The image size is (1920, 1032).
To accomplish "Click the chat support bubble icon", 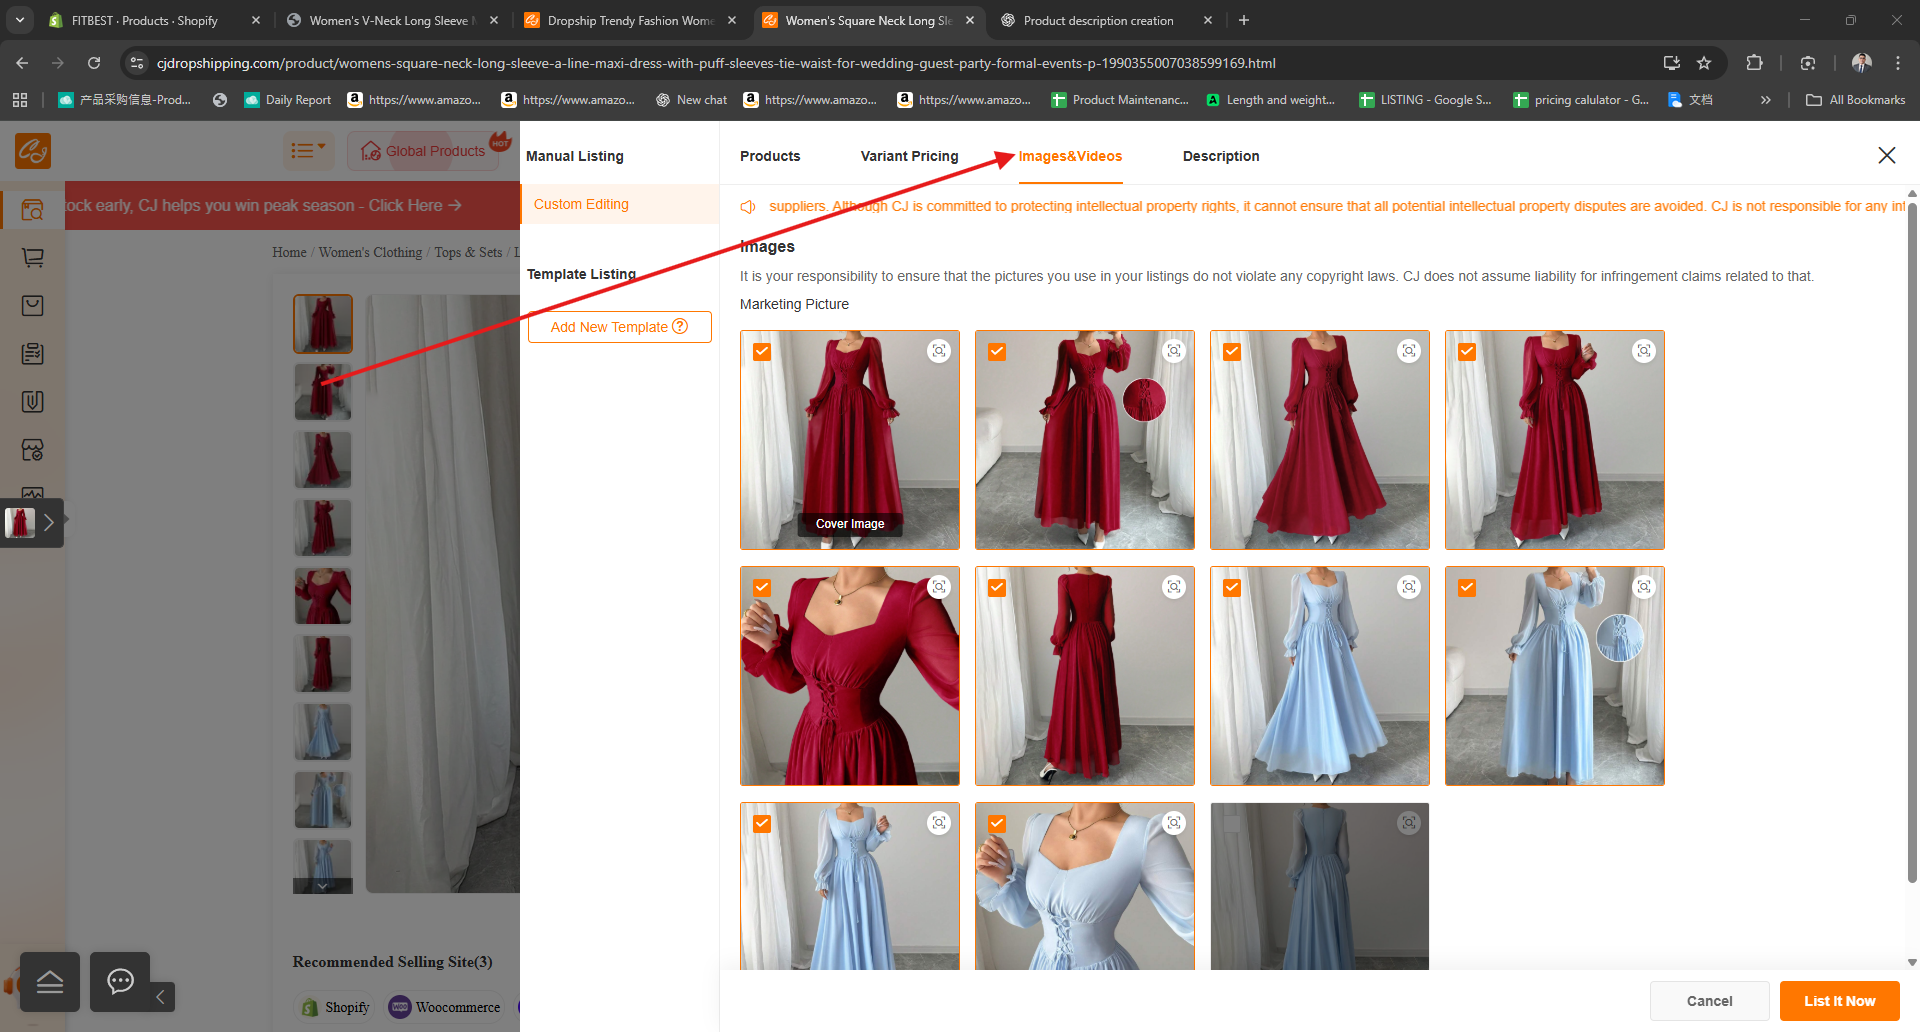I will pyautogui.click(x=120, y=982).
